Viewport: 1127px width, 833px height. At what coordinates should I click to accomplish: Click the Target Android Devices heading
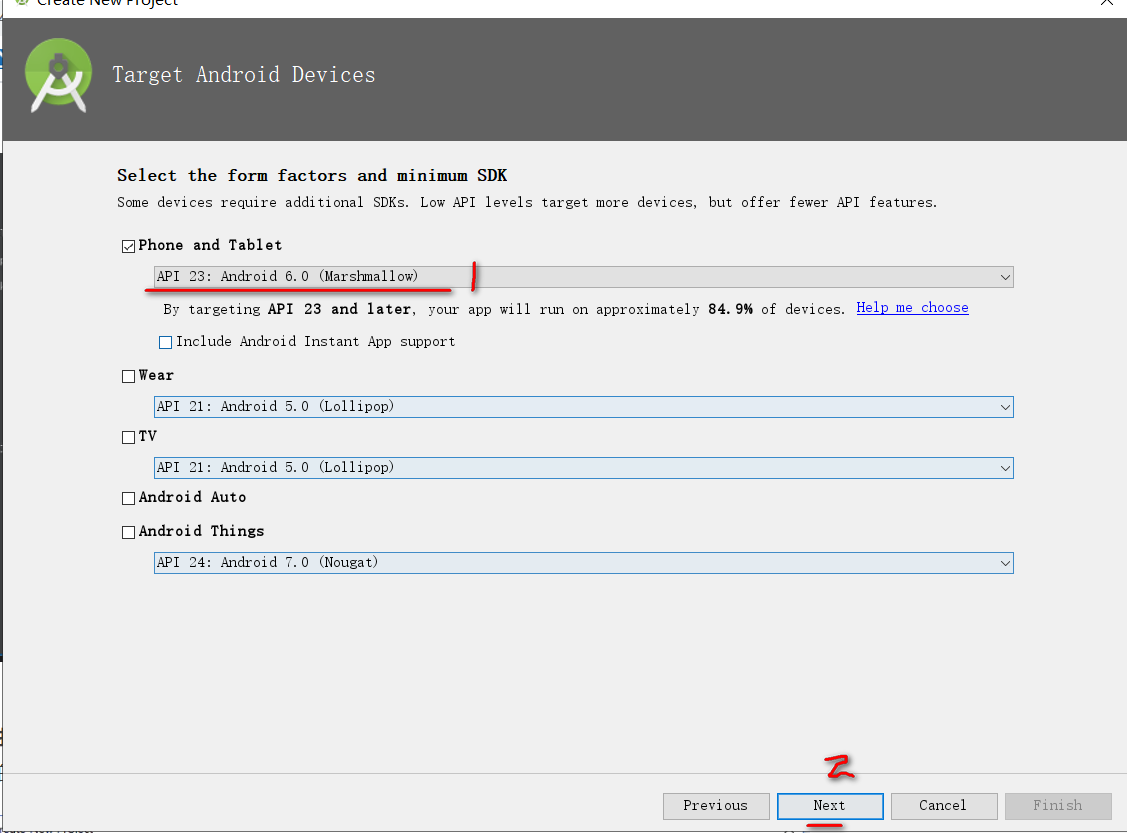point(244,75)
